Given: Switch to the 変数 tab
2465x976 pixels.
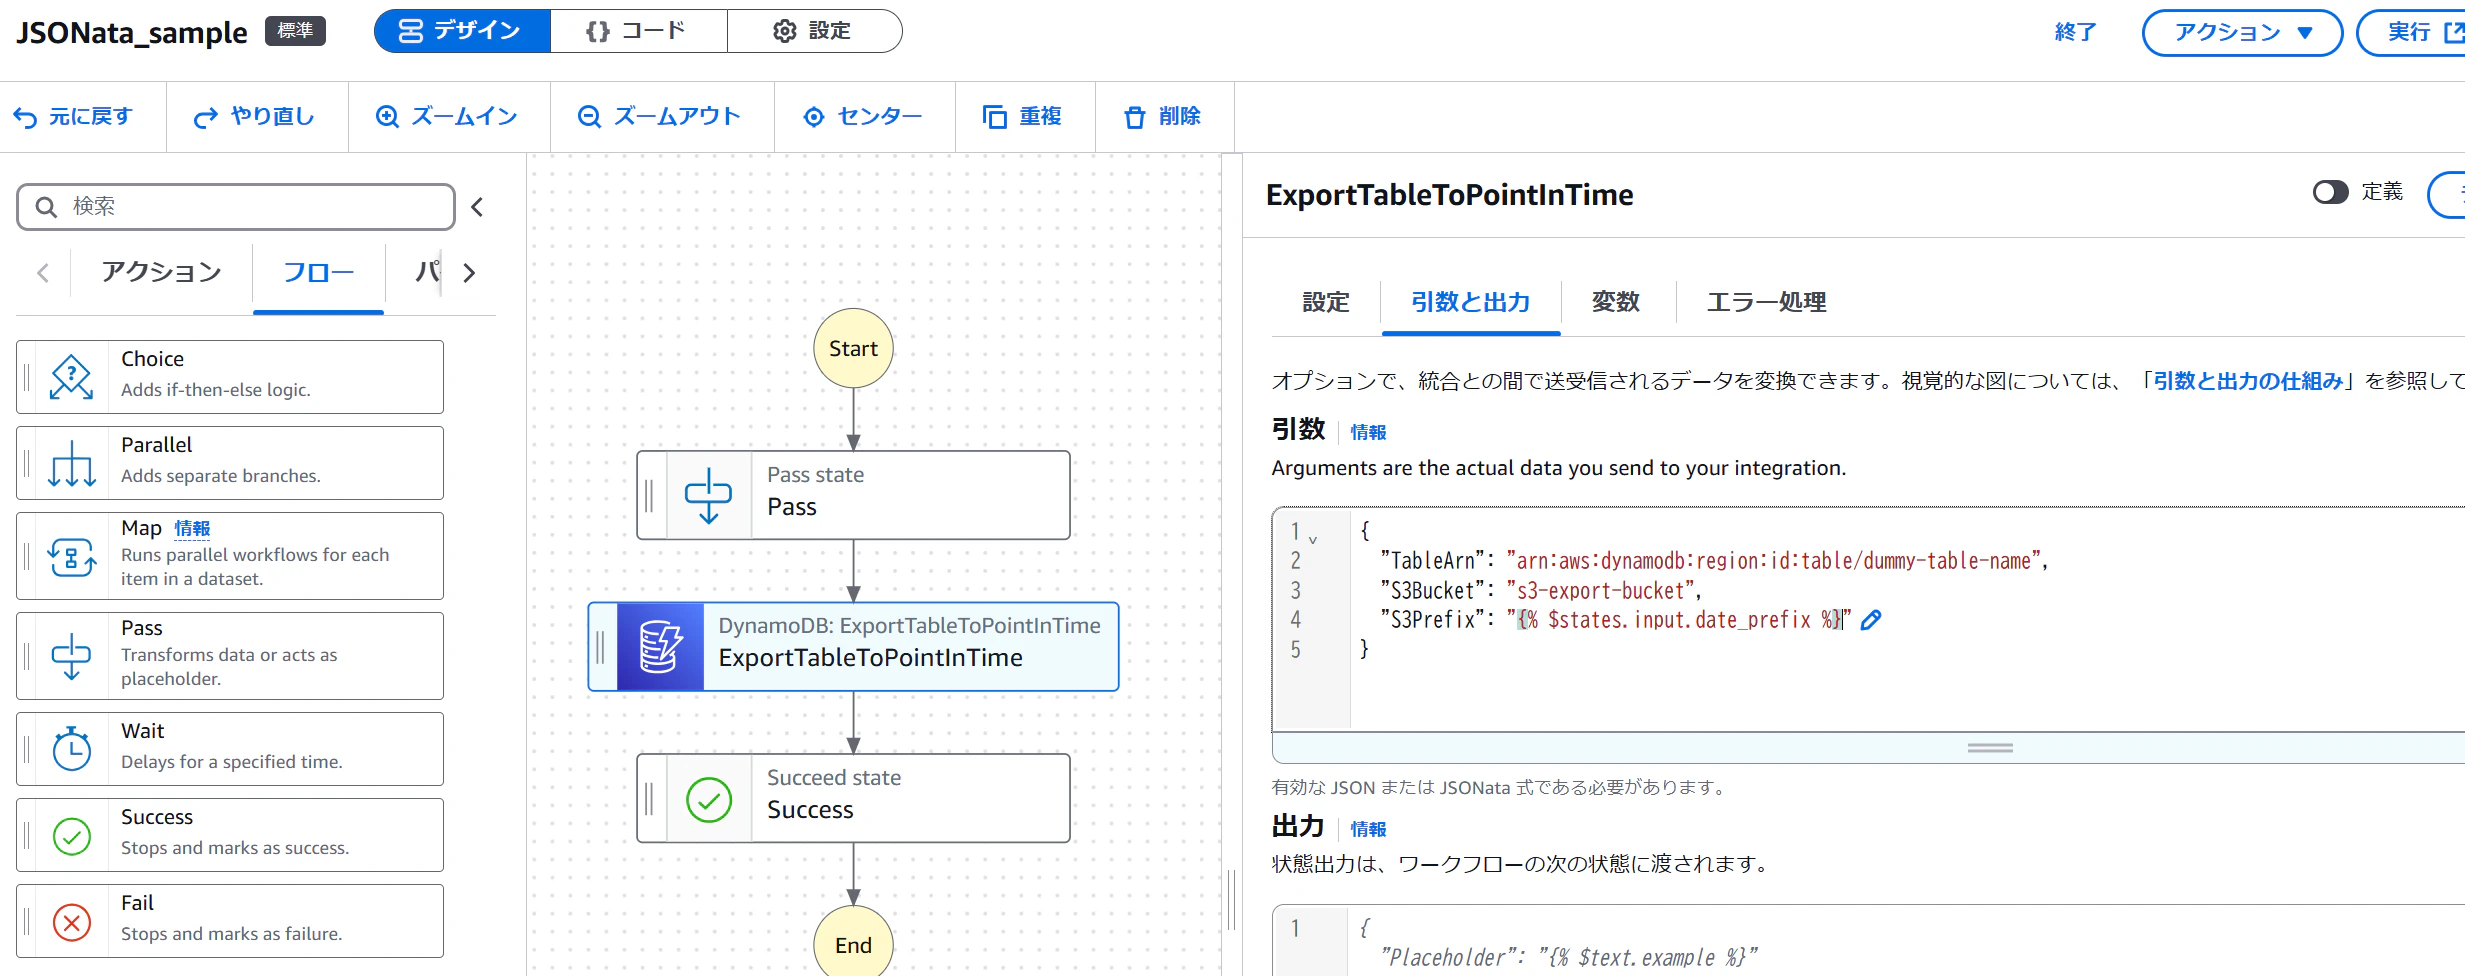Looking at the screenshot, I should click(x=1616, y=302).
